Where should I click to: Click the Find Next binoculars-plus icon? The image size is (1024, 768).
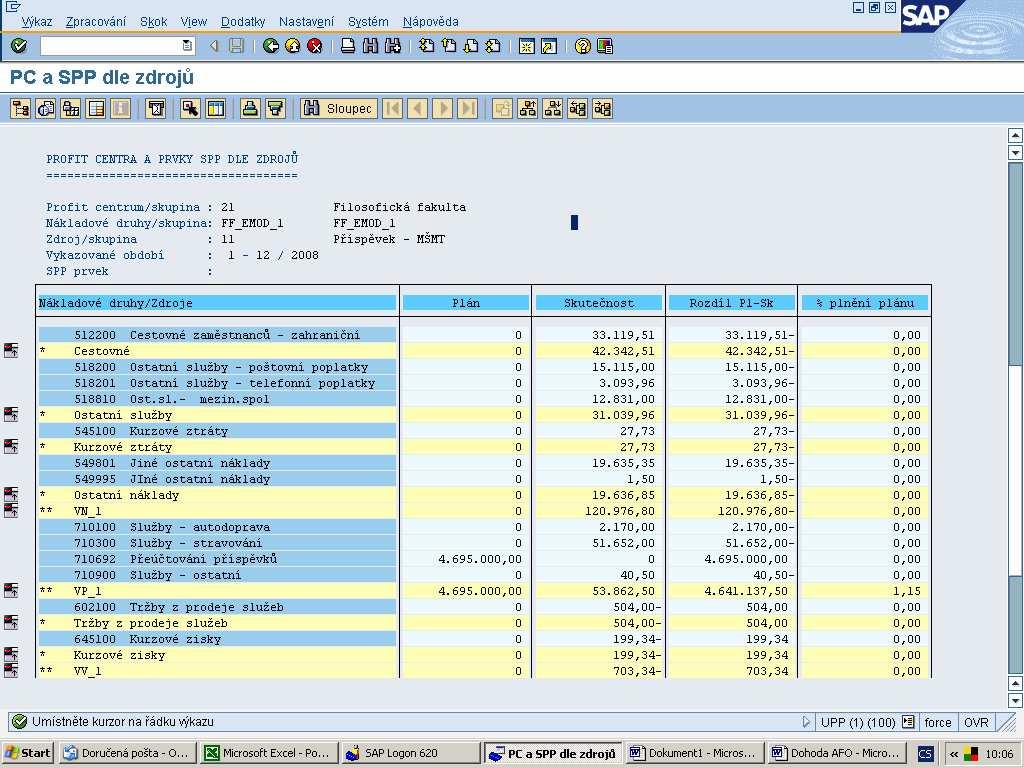coord(392,46)
